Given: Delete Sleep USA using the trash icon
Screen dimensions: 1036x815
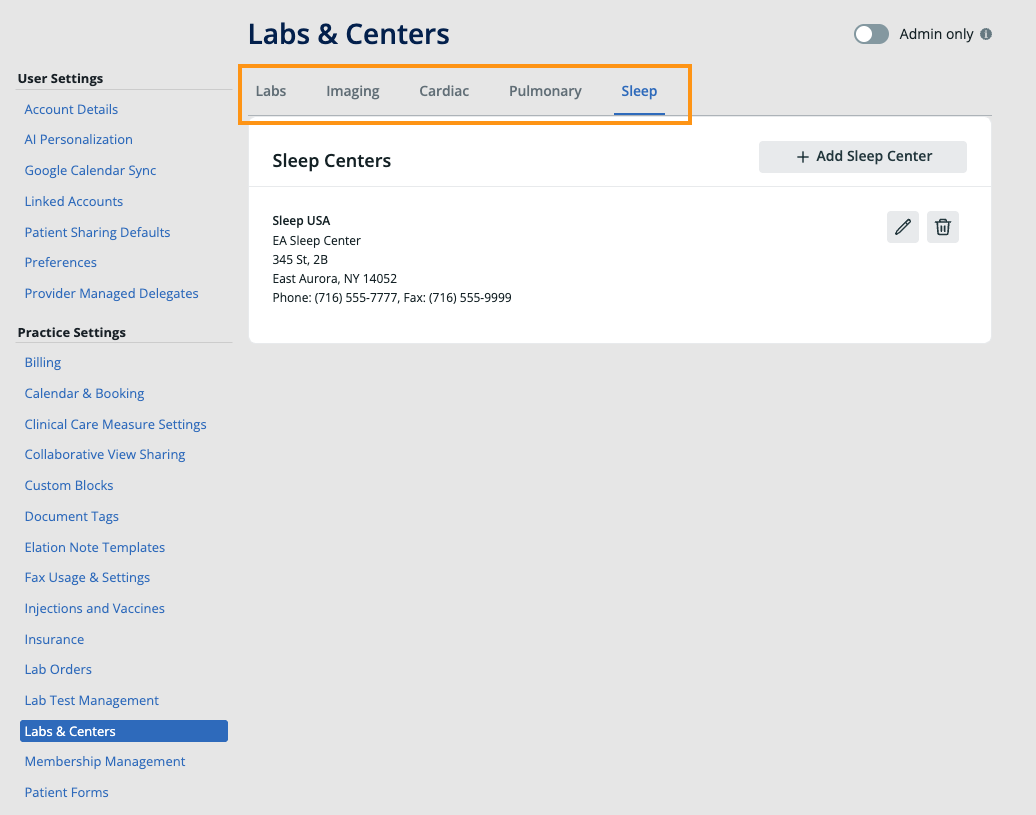Looking at the screenshot, I should (x=943, y=227).
